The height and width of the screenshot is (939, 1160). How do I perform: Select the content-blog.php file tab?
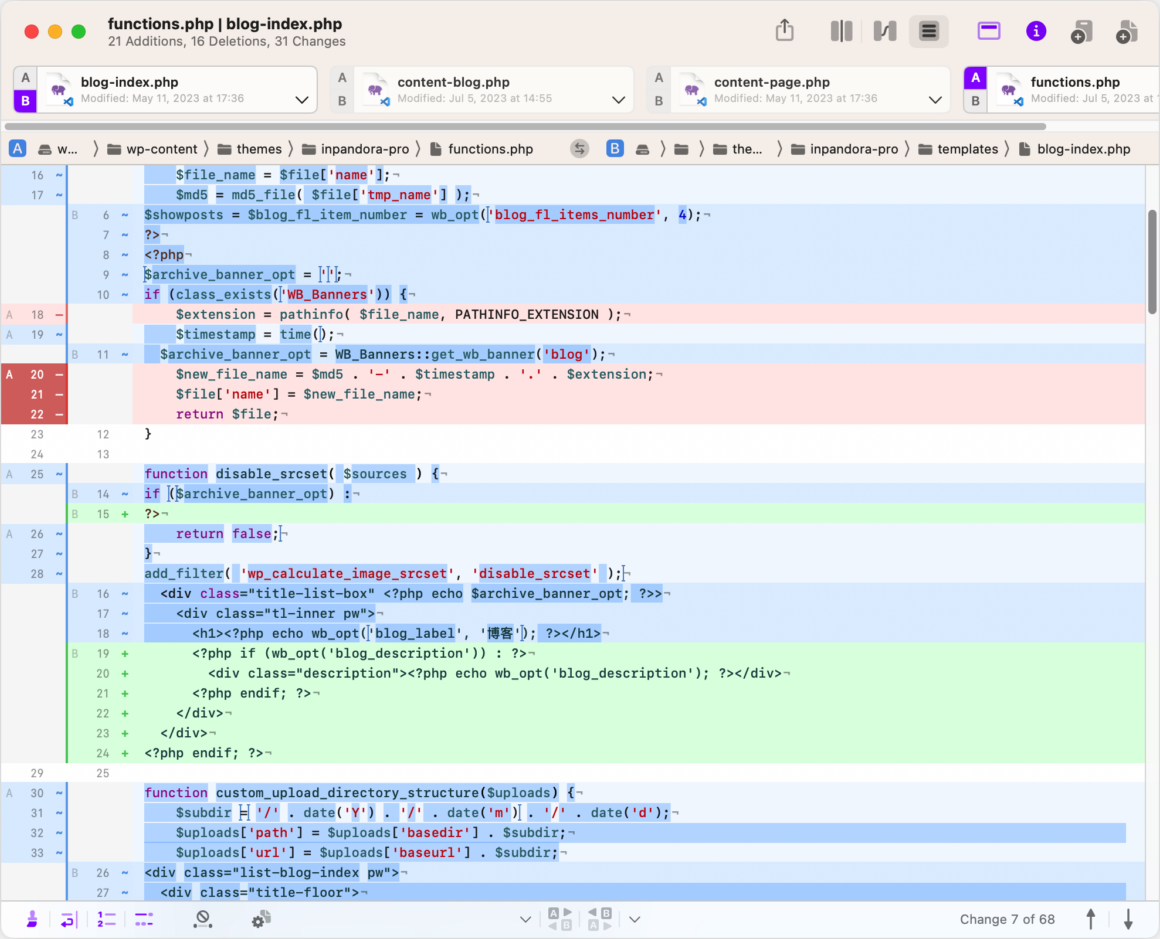click(x=482, y=90)
